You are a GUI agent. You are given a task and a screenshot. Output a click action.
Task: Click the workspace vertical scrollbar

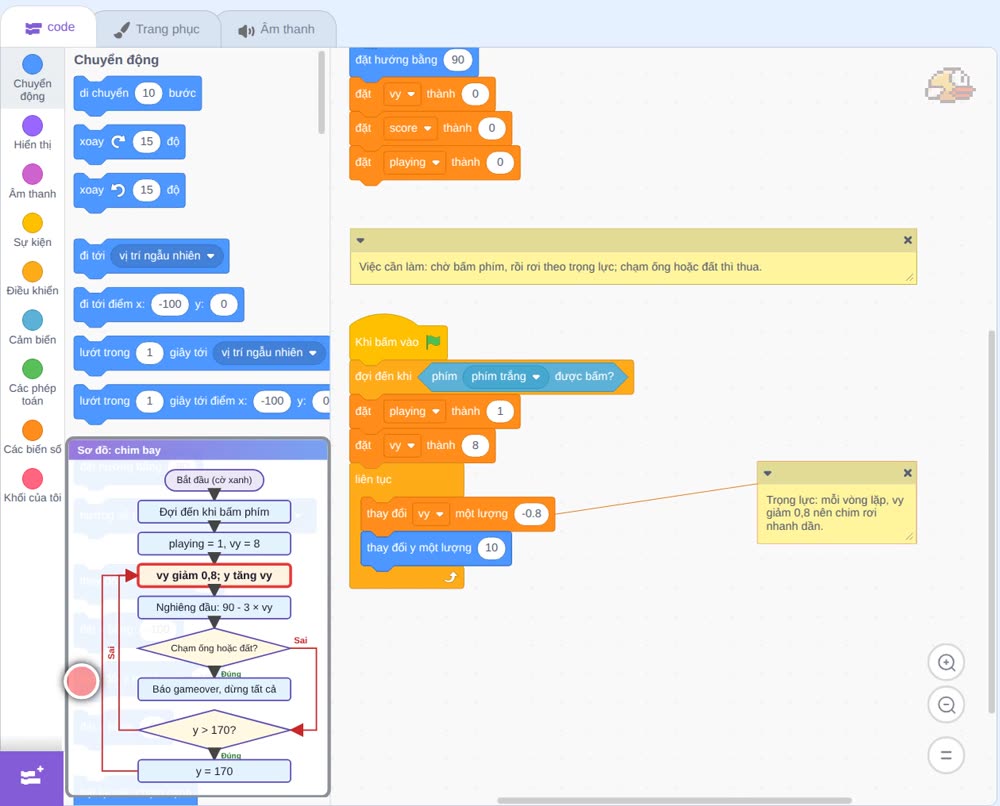tap(991, 521)
